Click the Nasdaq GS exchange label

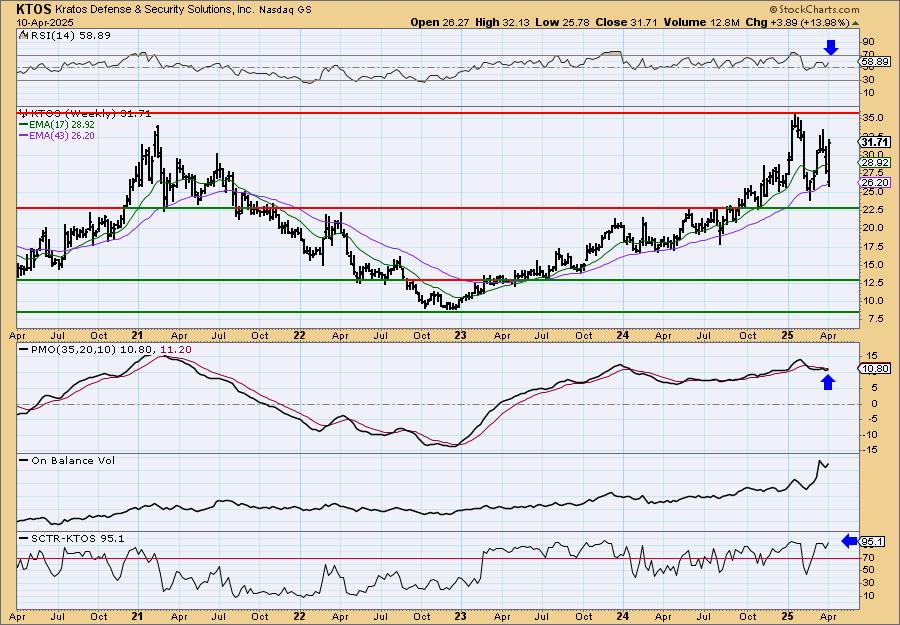click(x=285, y=10)
